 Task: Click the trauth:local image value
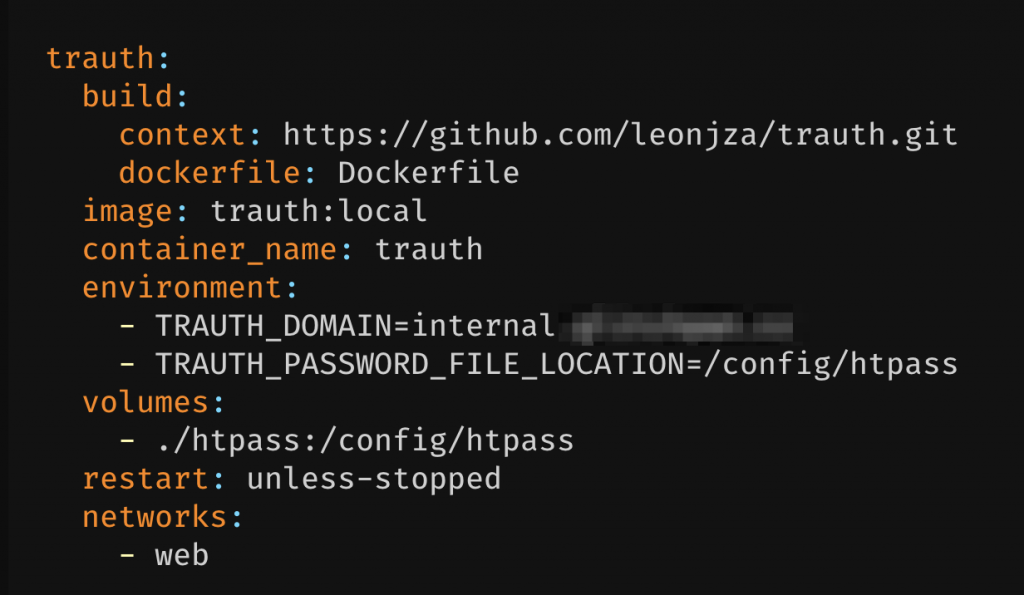coord(318,212)
